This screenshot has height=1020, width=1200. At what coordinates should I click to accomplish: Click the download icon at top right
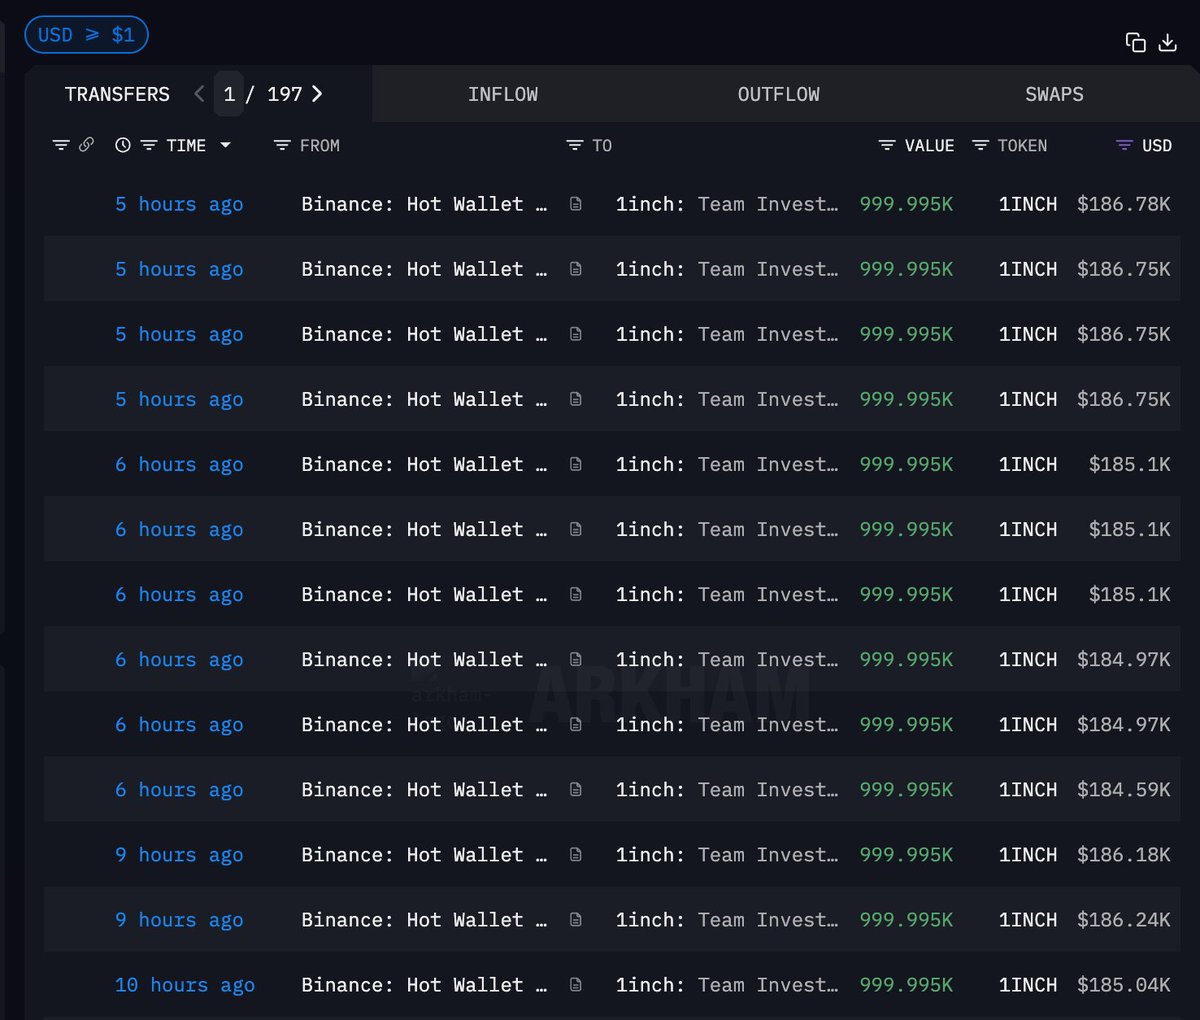[x=1167, y=42]
